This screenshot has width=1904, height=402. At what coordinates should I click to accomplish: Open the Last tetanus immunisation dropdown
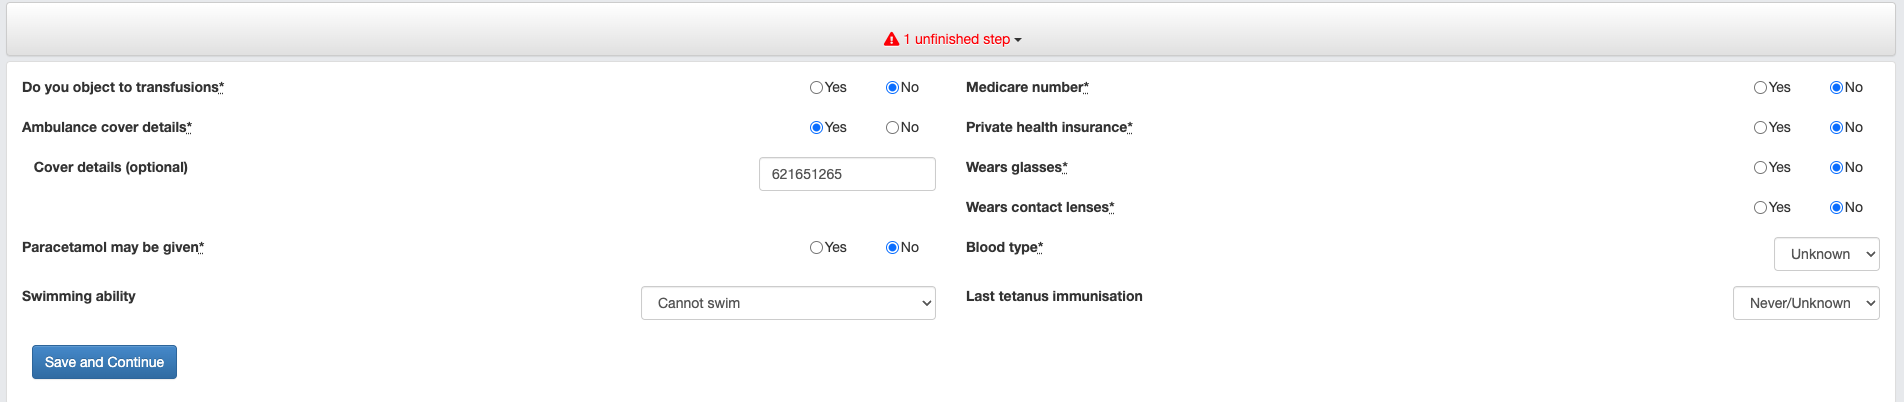(1805, 303)
